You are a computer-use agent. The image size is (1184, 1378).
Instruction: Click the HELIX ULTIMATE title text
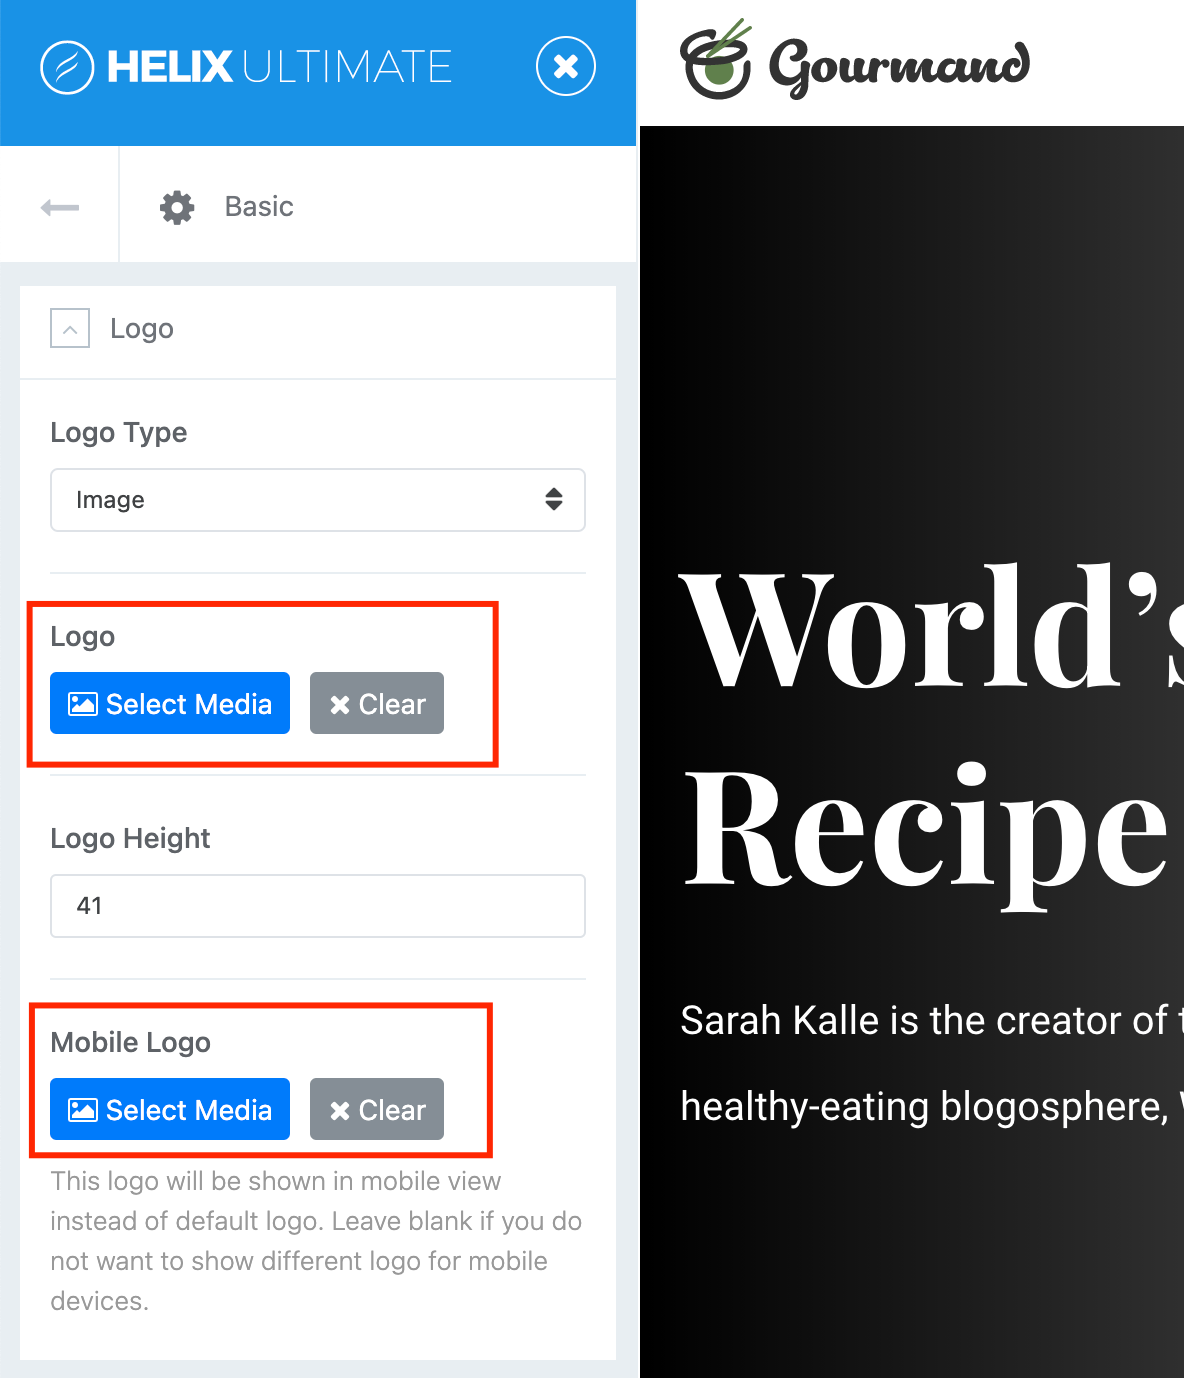point(280,67)
